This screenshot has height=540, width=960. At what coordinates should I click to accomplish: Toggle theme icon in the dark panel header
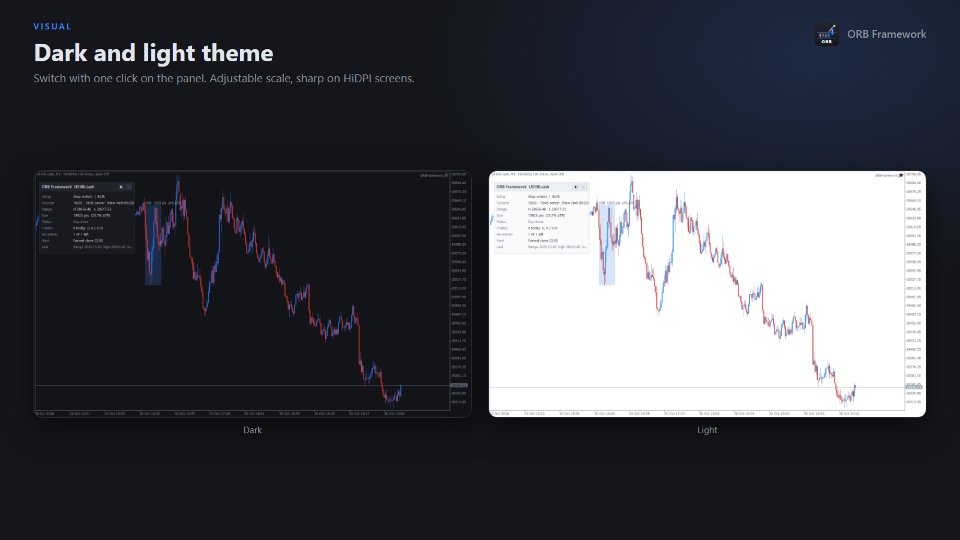(x=121, y=187)
